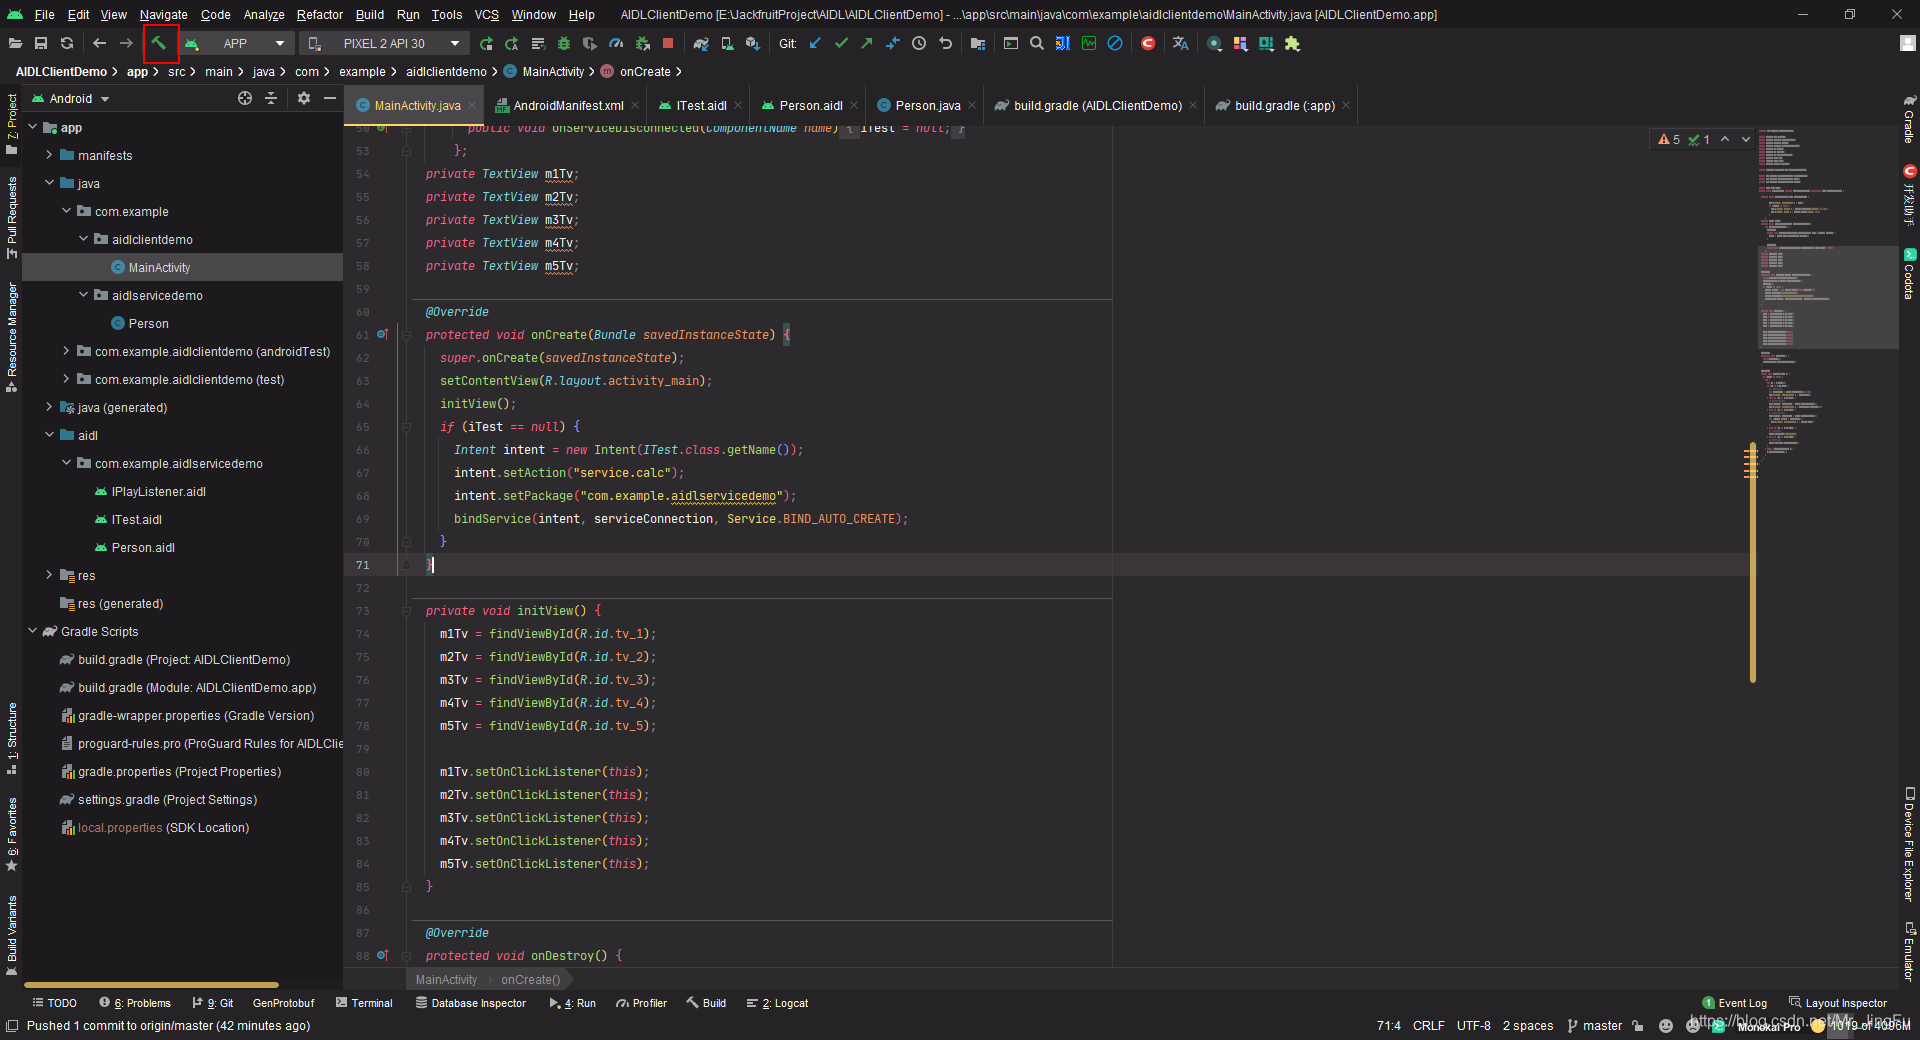The height and width of the screenshot is (1040, 1920).
Task: Click Collapse All in project panel
Action: (271, 98)
